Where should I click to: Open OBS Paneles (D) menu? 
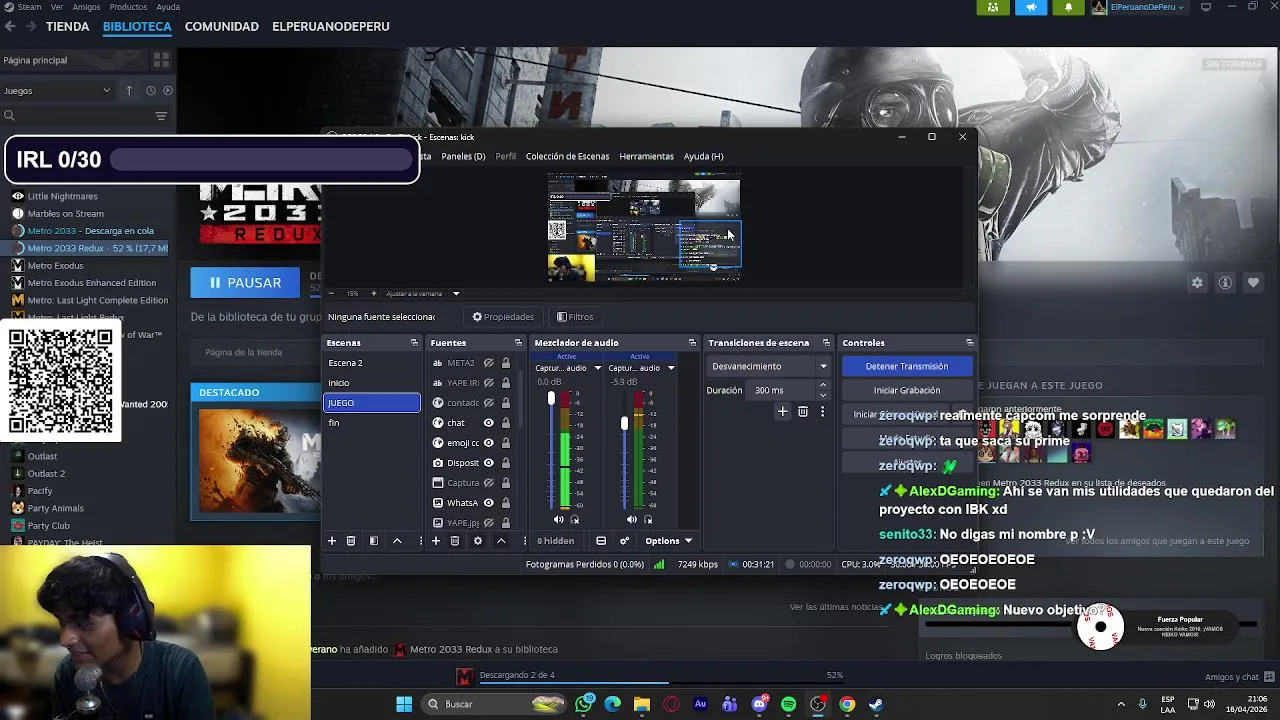(x=463, y=156)
